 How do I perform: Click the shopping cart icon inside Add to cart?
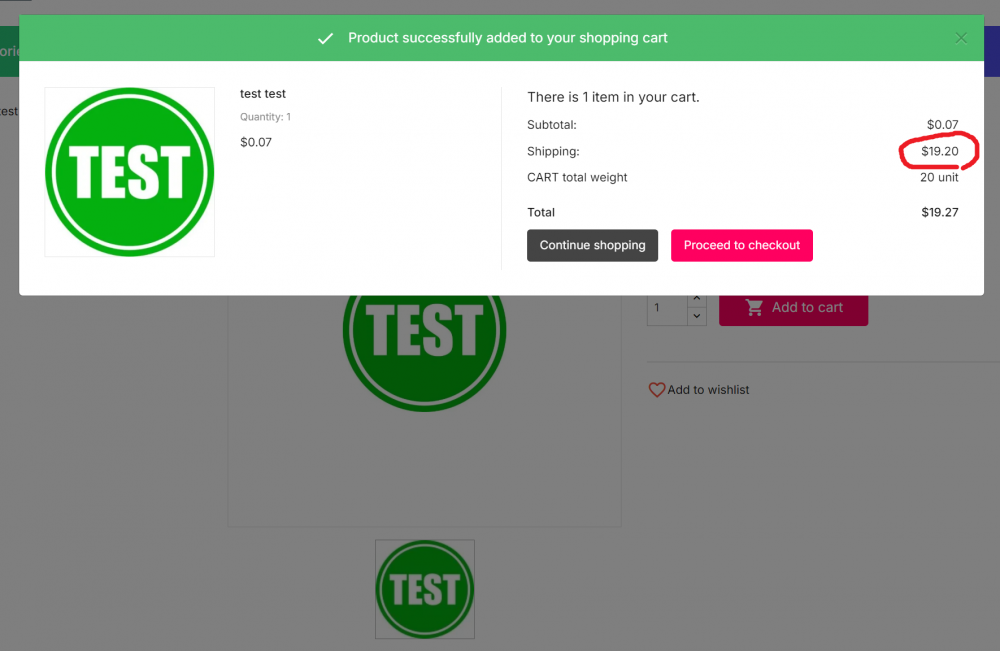[755, 308]
